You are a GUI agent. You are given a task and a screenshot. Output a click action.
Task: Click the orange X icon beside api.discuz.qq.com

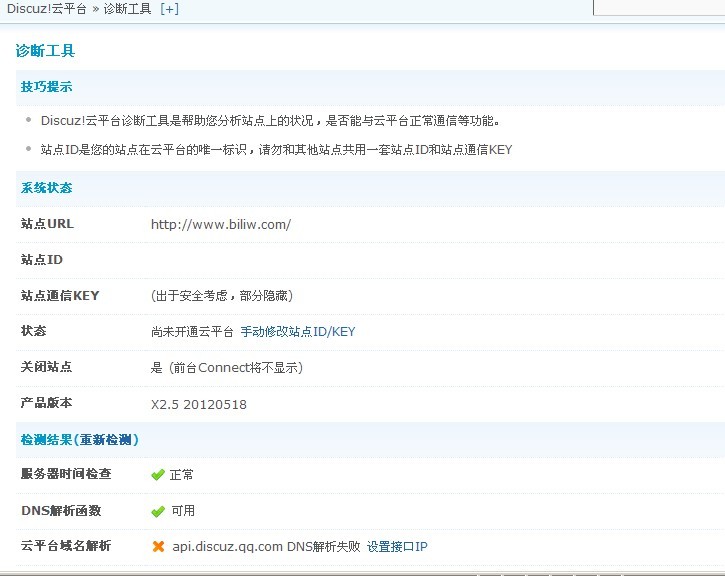(x=158, y=546)
